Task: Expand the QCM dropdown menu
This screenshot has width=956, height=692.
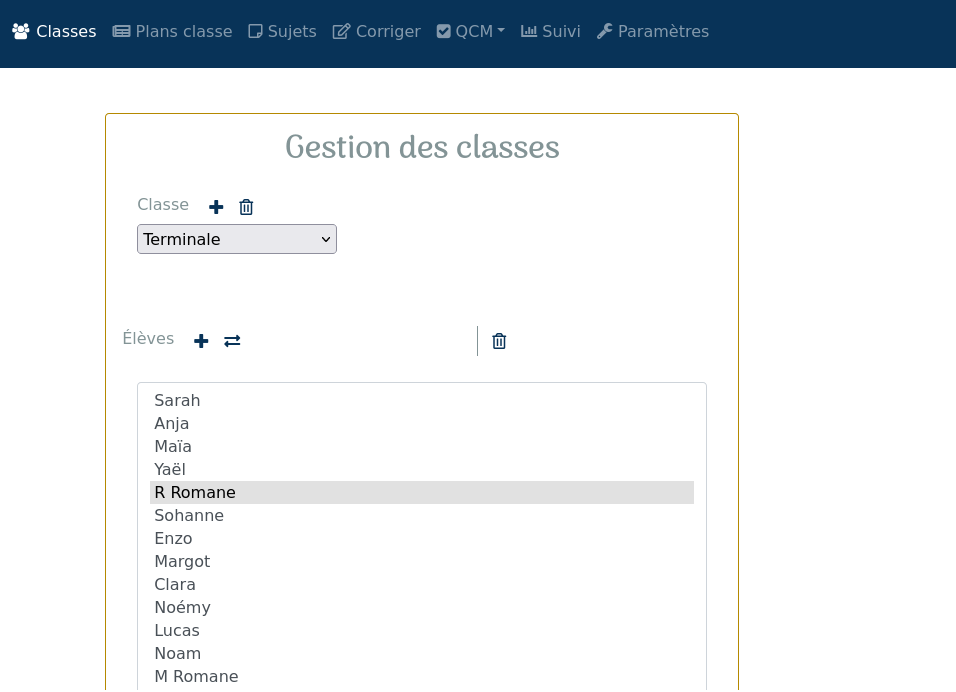Action: point(471,32)
